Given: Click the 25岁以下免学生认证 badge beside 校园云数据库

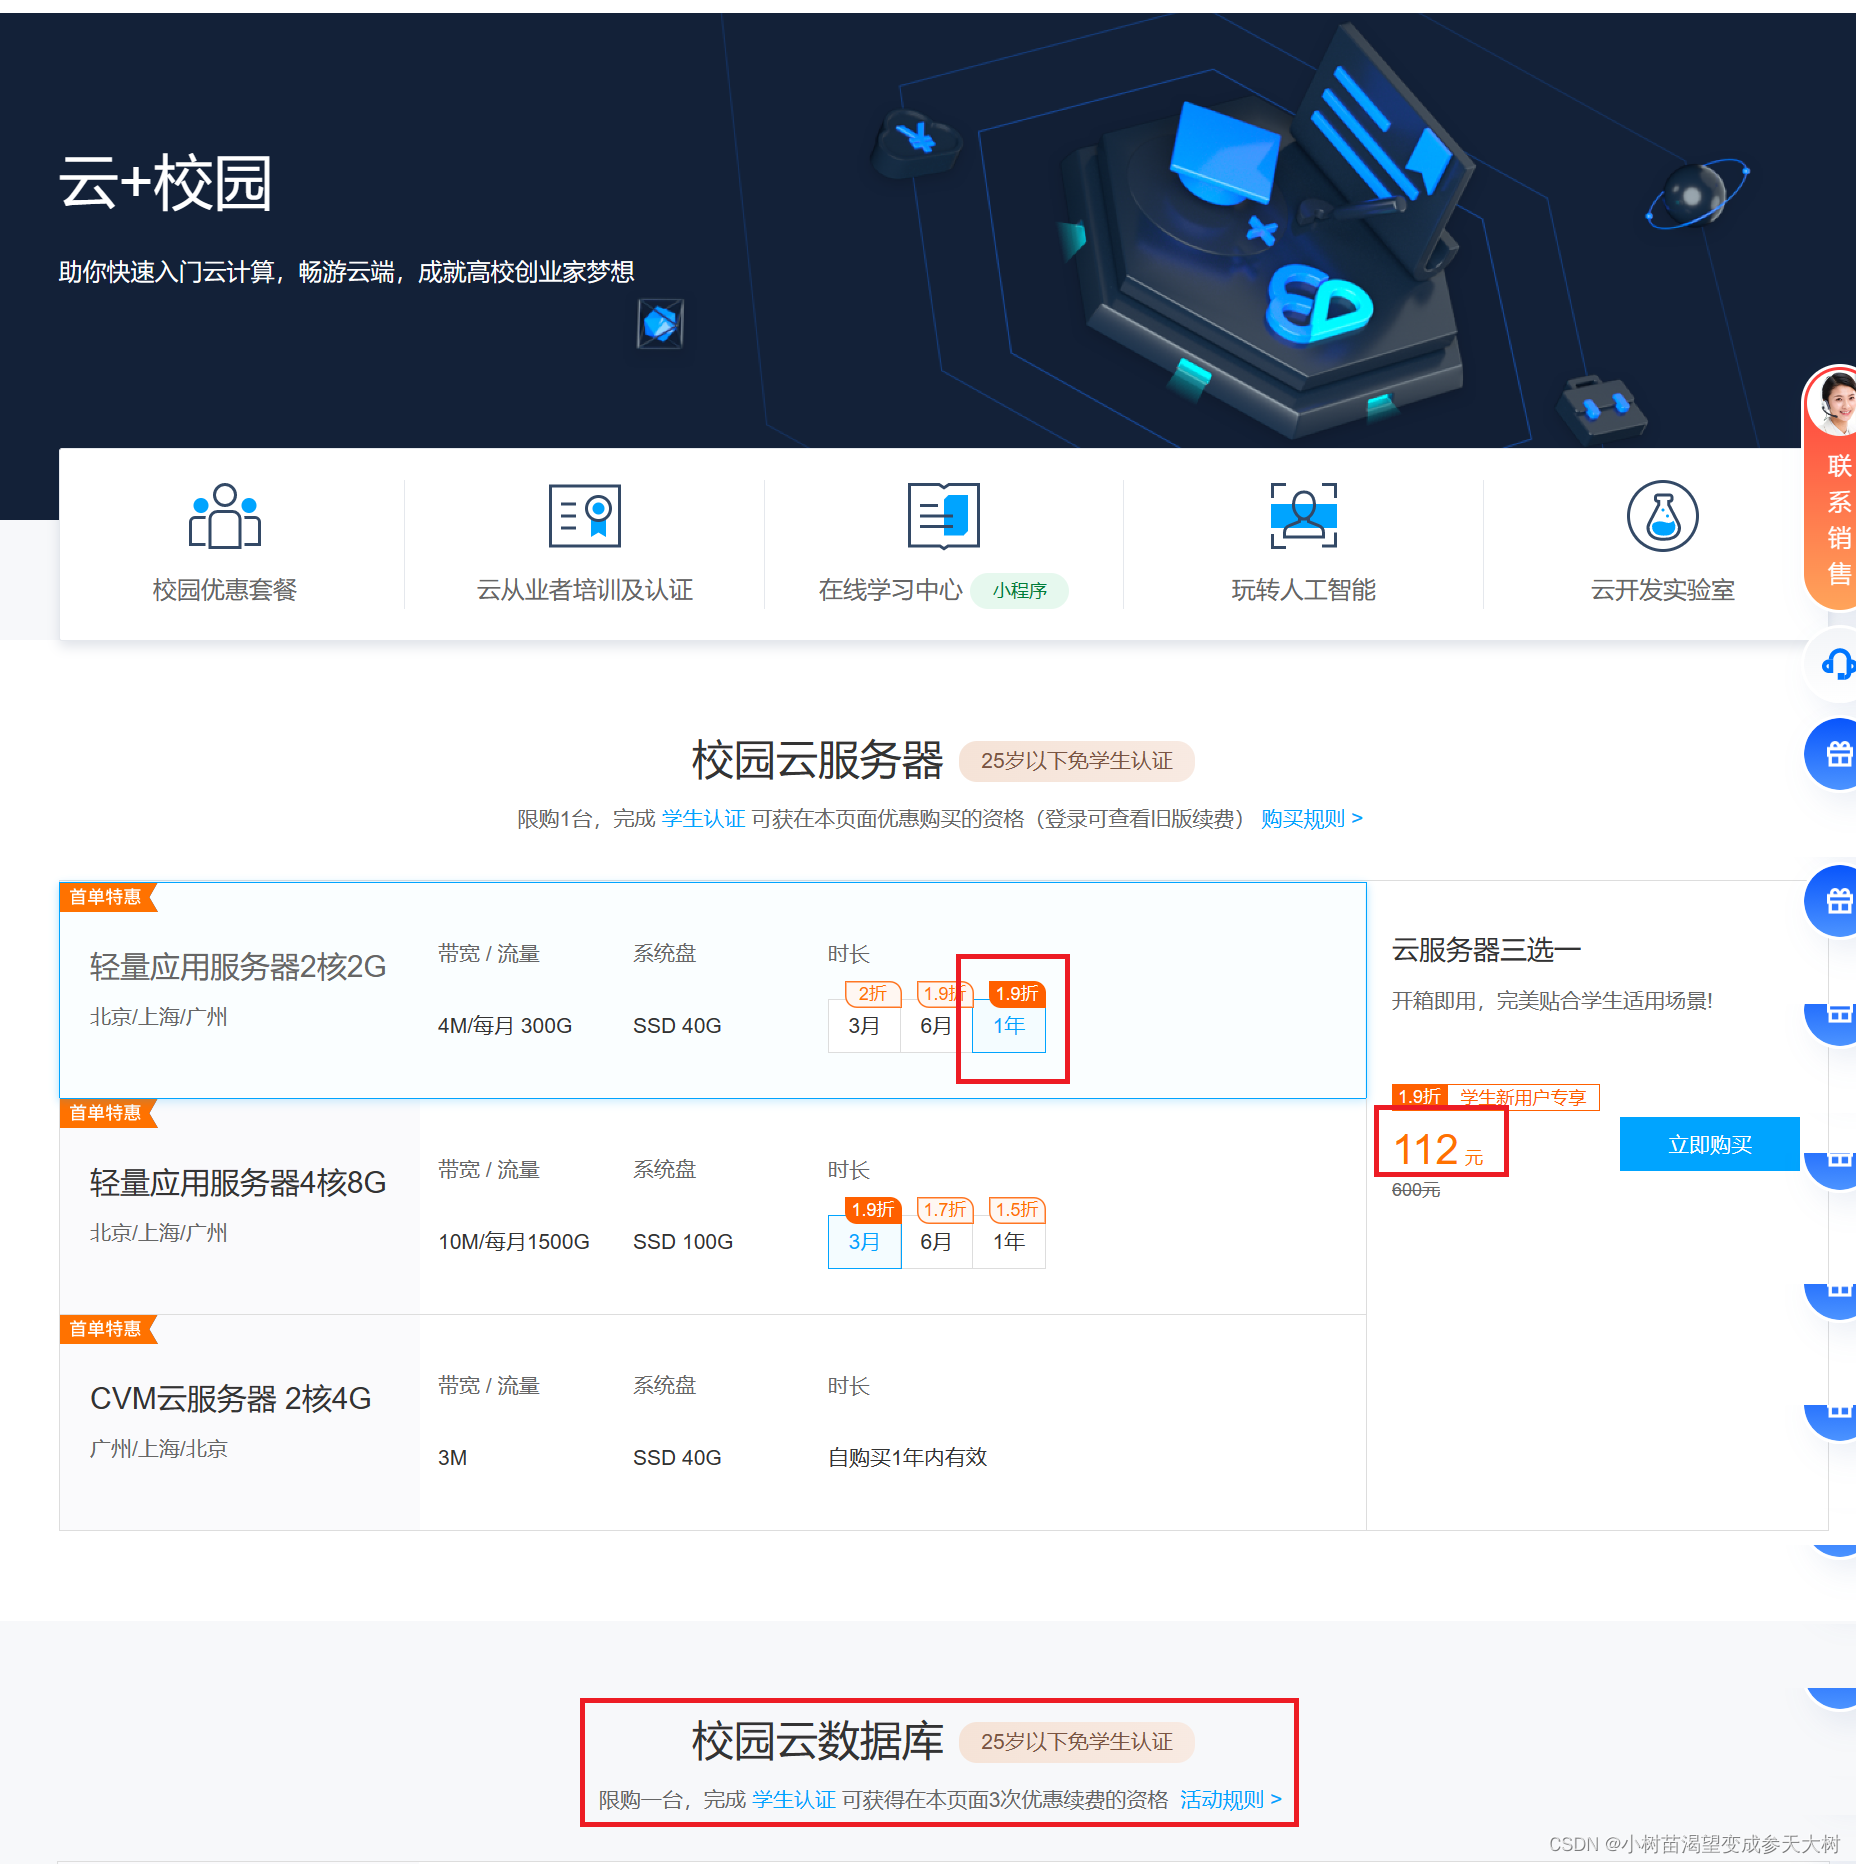Looking at the screenshot, I should coord(1076,1742).
